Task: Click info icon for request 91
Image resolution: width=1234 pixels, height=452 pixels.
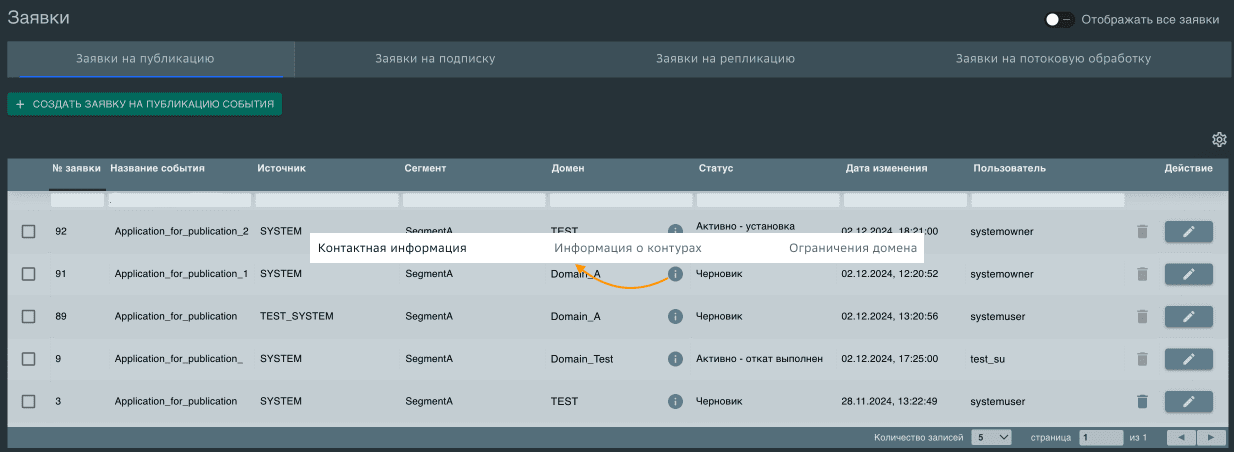Action: (x=675, y=274)
